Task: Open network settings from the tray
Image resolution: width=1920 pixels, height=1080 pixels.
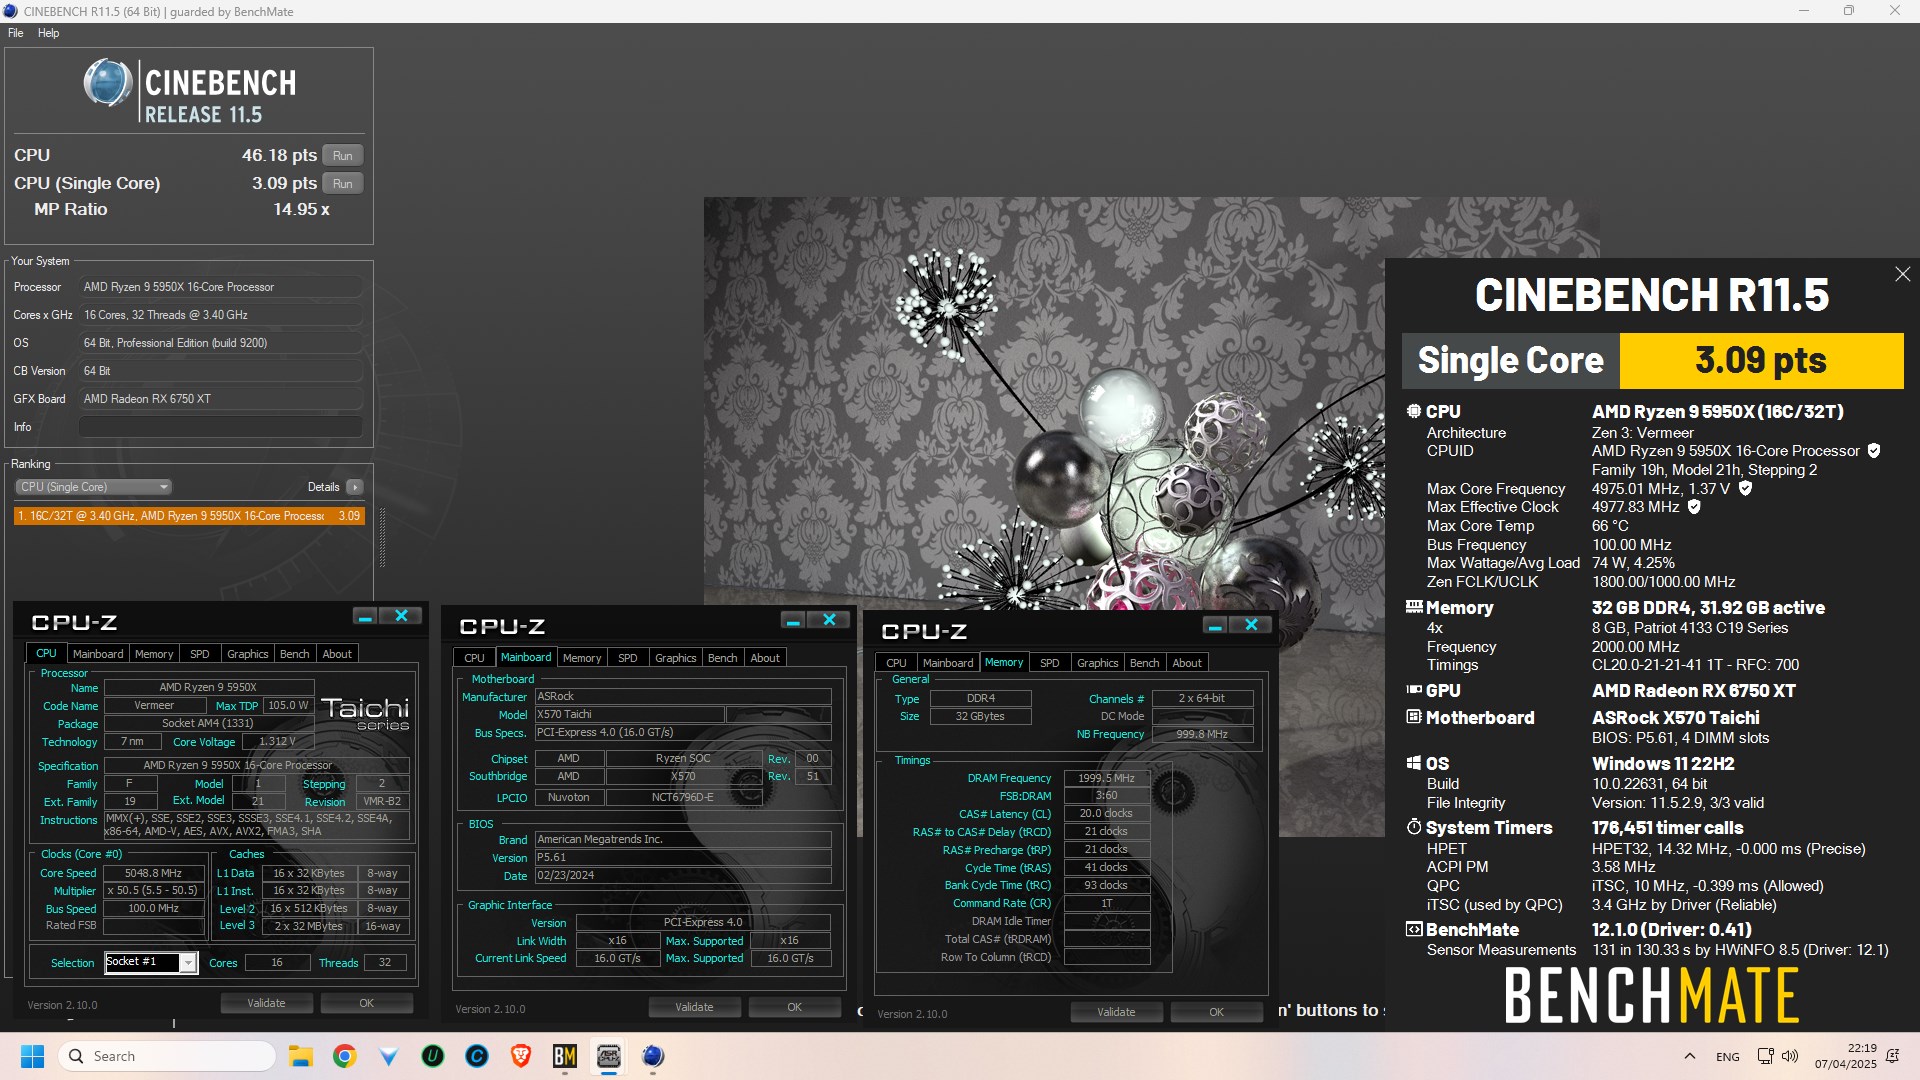Action: click(1765, 1056)
